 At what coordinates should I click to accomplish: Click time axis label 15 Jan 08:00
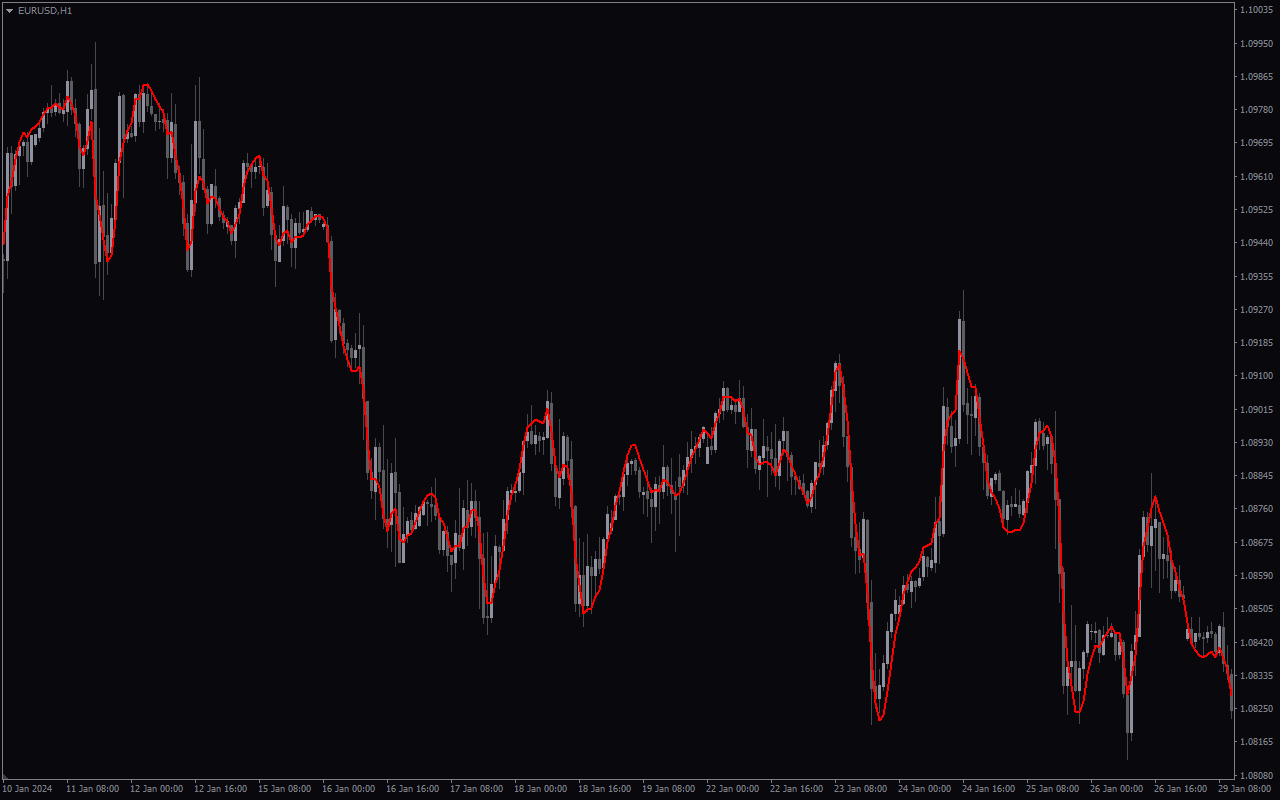[x=284, y=788]
